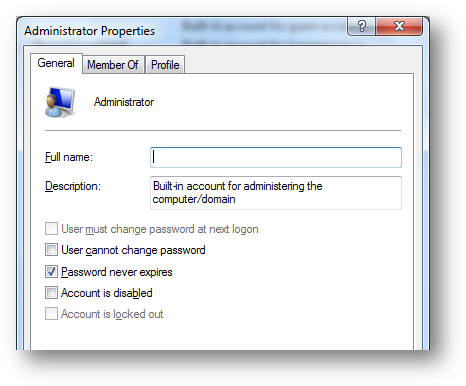Uncheck the Password never expires checkbox
The width and height of the screenshot is (466, 386).
51,272
